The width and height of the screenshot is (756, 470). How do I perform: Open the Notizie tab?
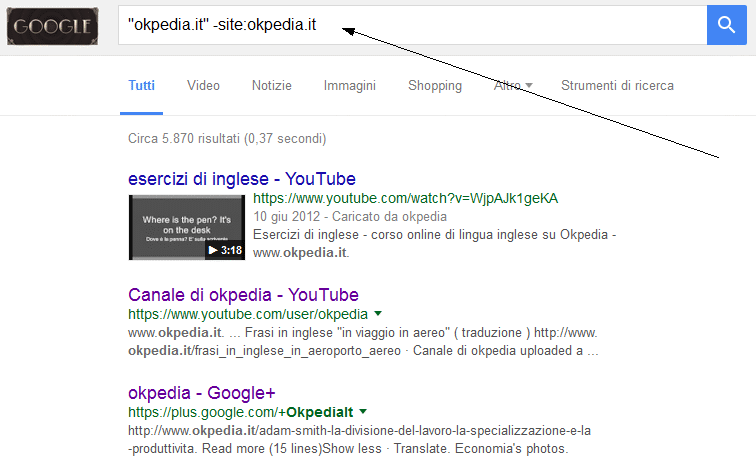(271, 85)
